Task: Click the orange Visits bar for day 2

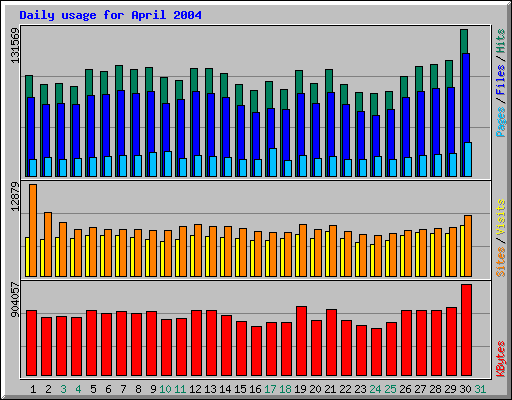Action: click(x=48, y=244)
